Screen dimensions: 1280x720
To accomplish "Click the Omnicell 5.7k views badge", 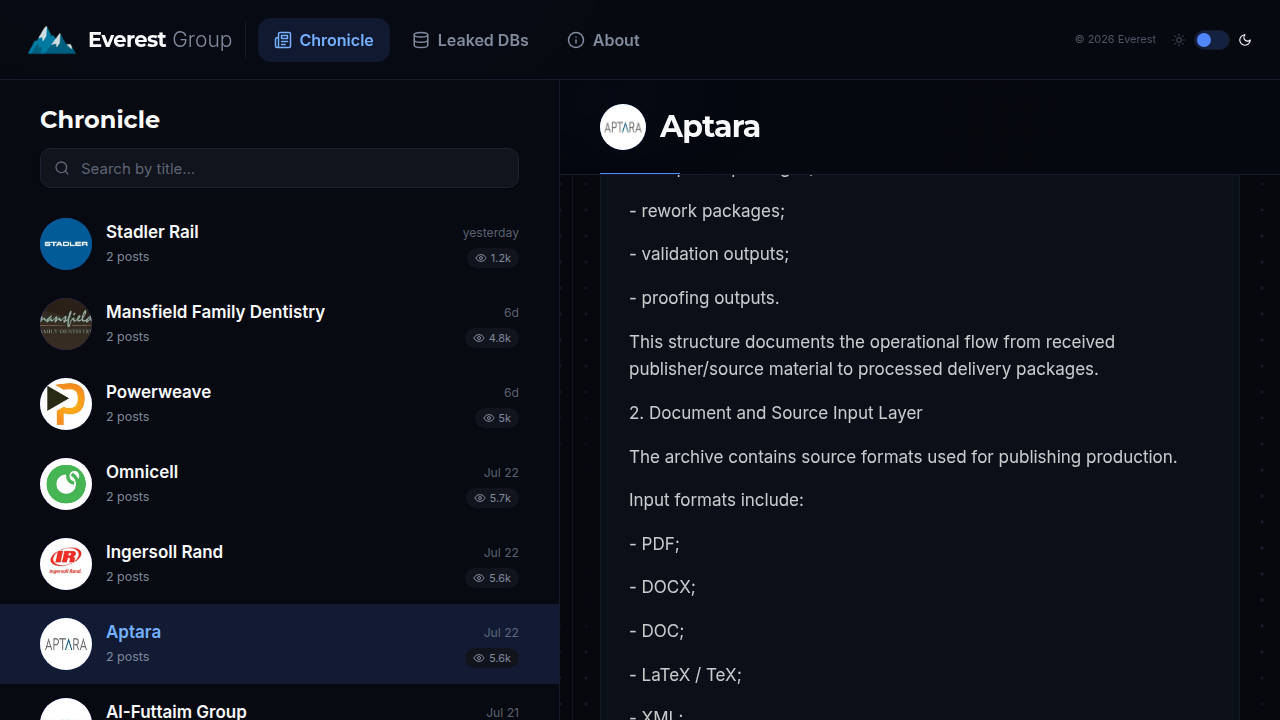I will [492, 498].
